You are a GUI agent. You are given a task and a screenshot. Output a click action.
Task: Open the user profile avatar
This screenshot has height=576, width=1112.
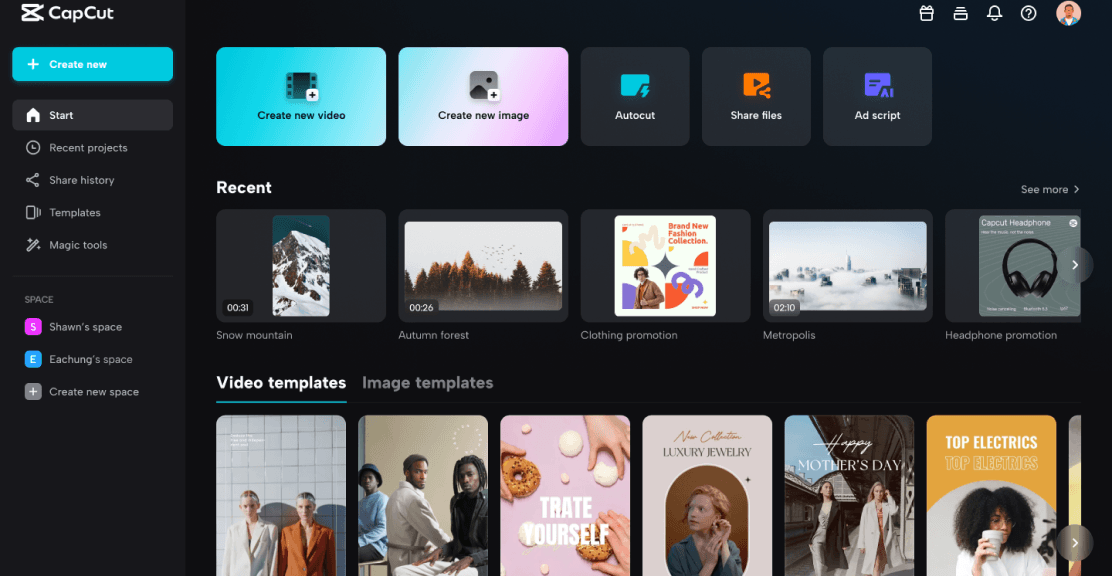click(x=1068, y=13)
